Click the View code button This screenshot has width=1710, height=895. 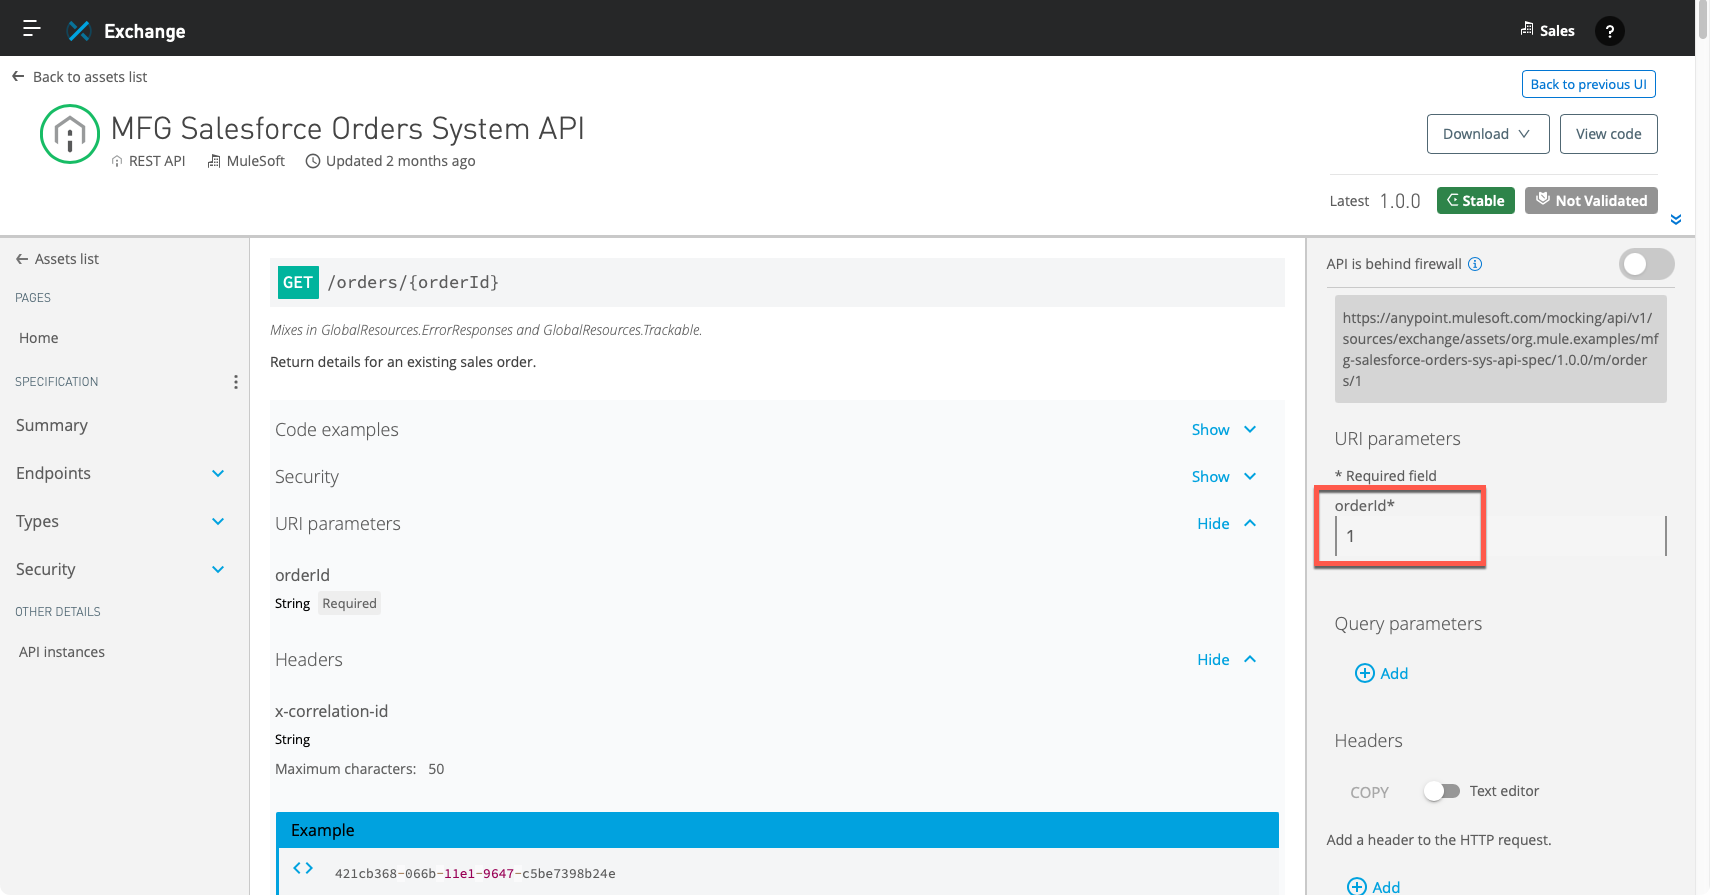pos(1608,134)
